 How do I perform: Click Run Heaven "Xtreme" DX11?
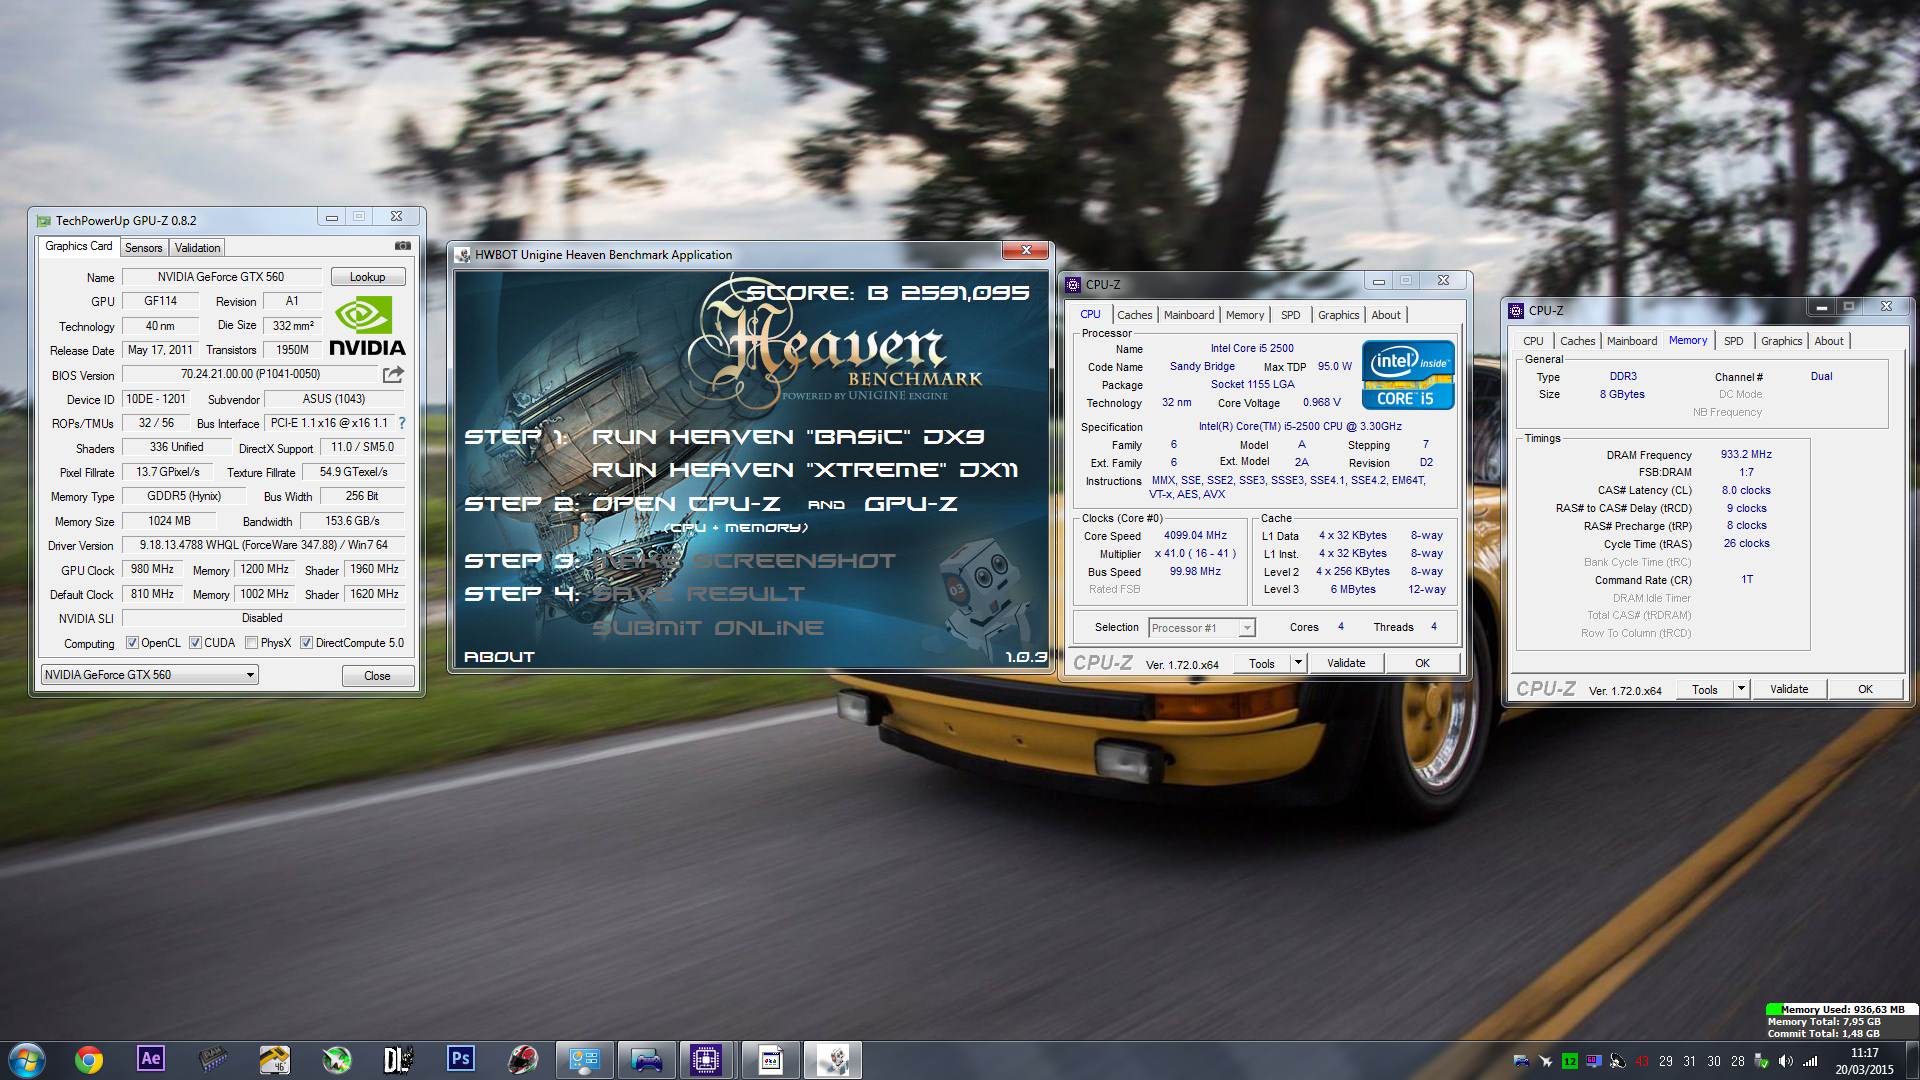tap(805, 470)
